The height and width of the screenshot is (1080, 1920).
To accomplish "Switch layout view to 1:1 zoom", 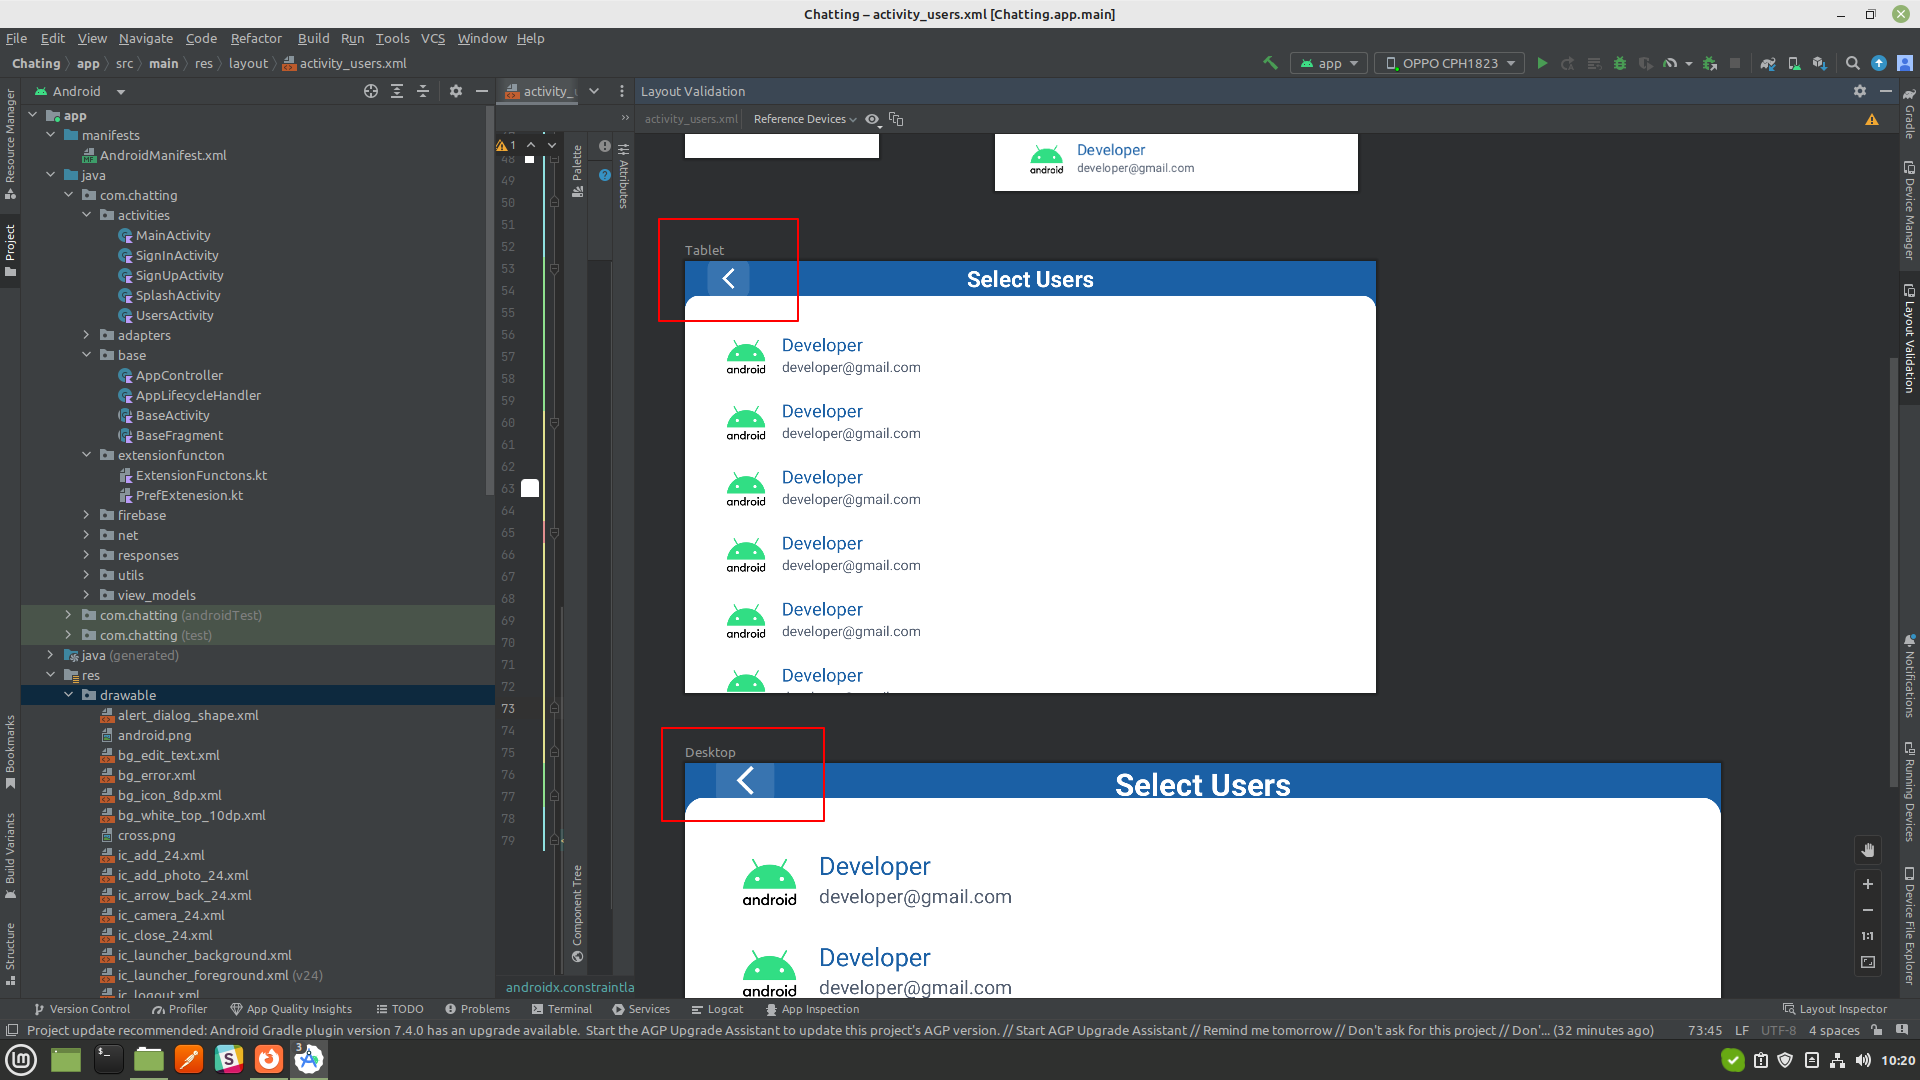I will click(1867, 936).
